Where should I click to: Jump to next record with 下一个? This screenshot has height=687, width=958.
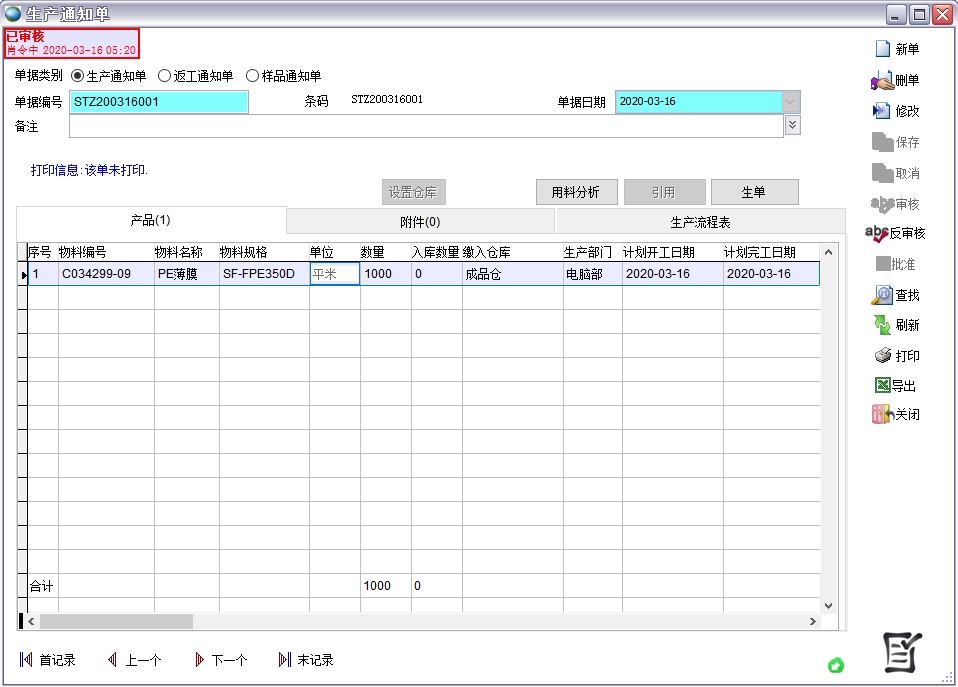[x=200, y=660]
